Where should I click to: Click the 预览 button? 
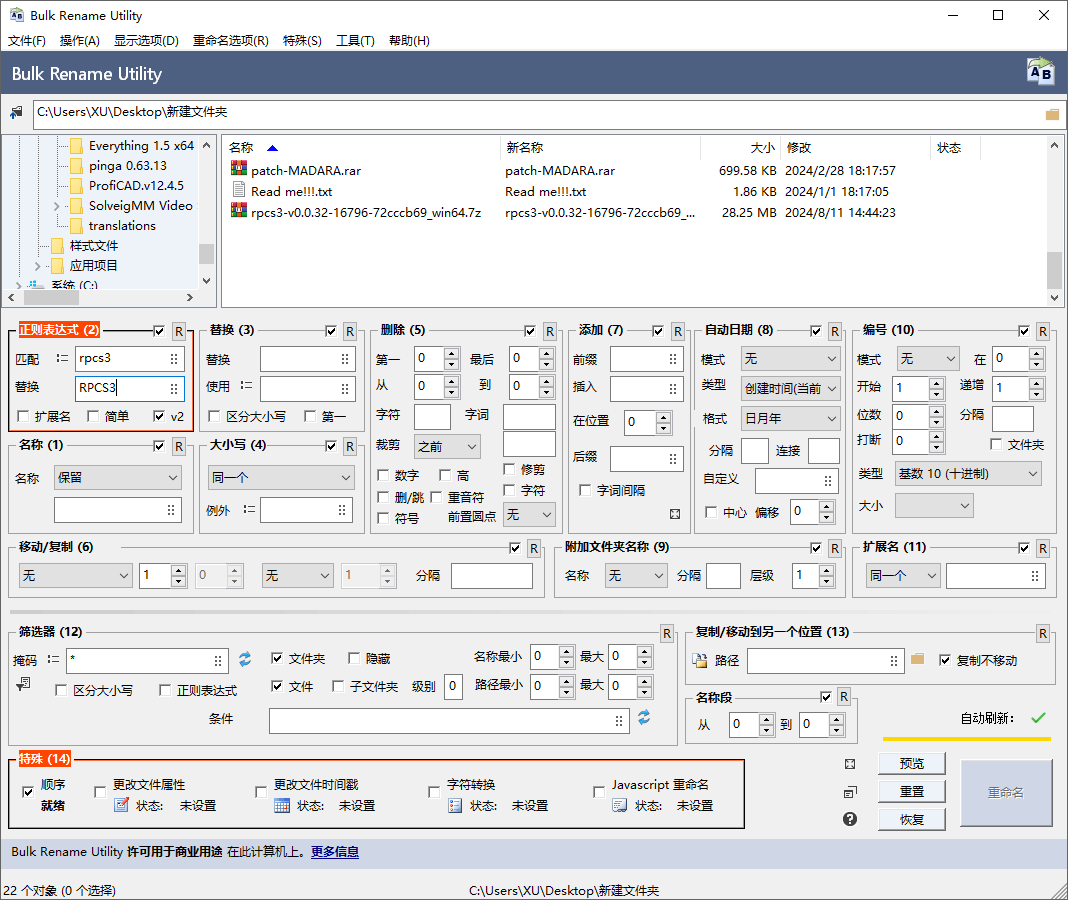(x=911, y=763)
